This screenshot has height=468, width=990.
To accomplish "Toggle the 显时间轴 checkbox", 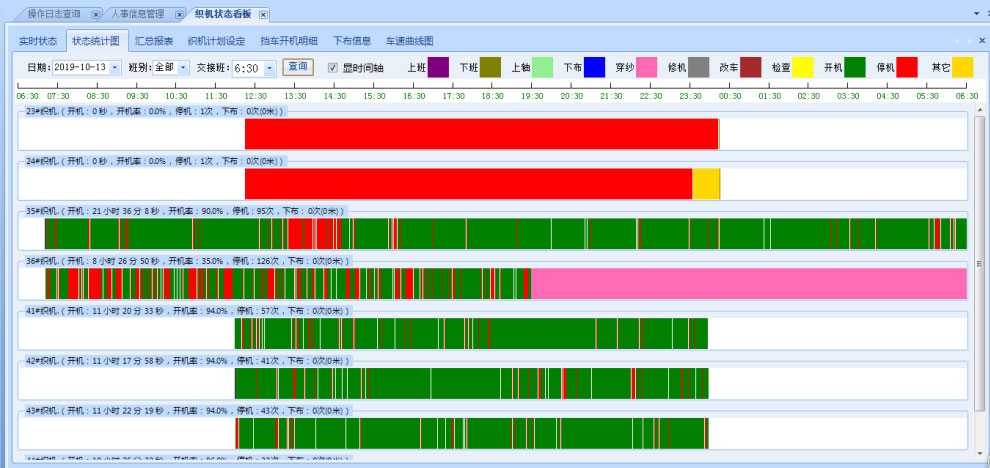I will click(333, 68).
